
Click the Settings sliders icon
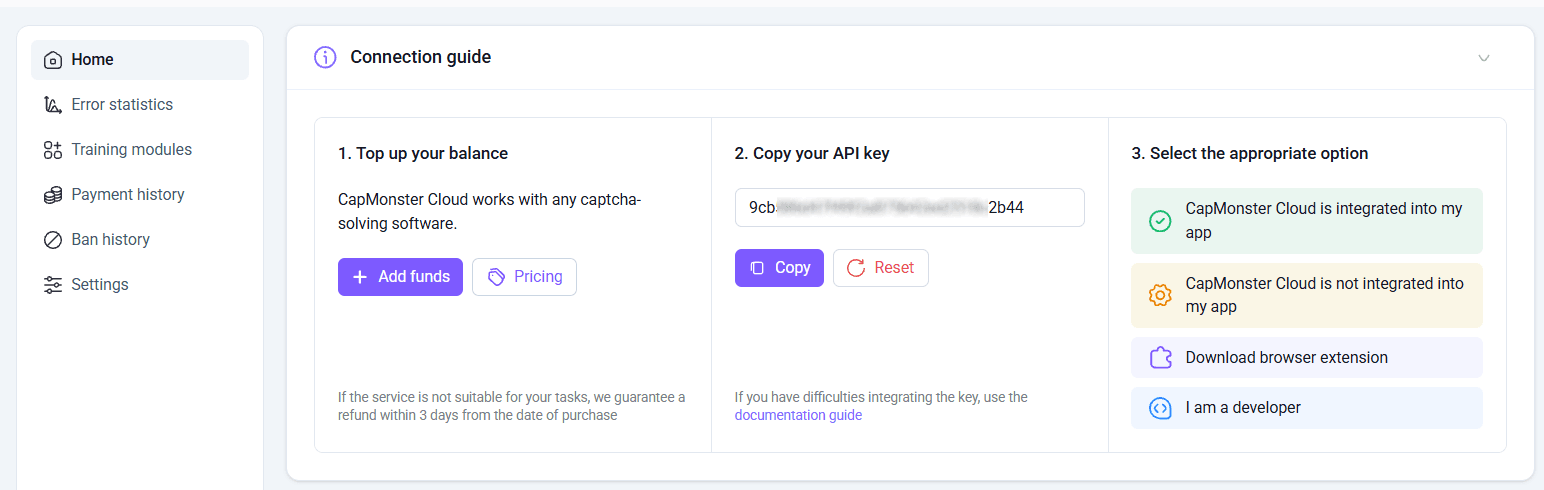tap(53, 285)
